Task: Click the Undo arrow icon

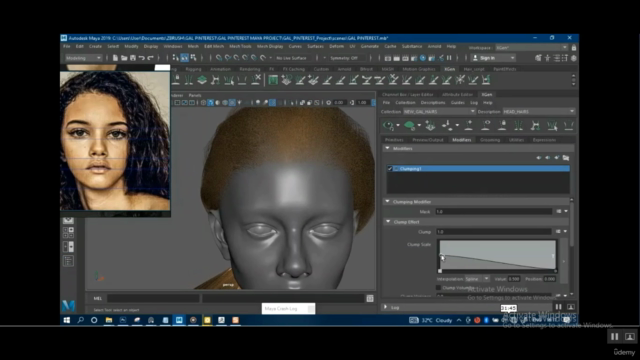Action: coord(141,58)
